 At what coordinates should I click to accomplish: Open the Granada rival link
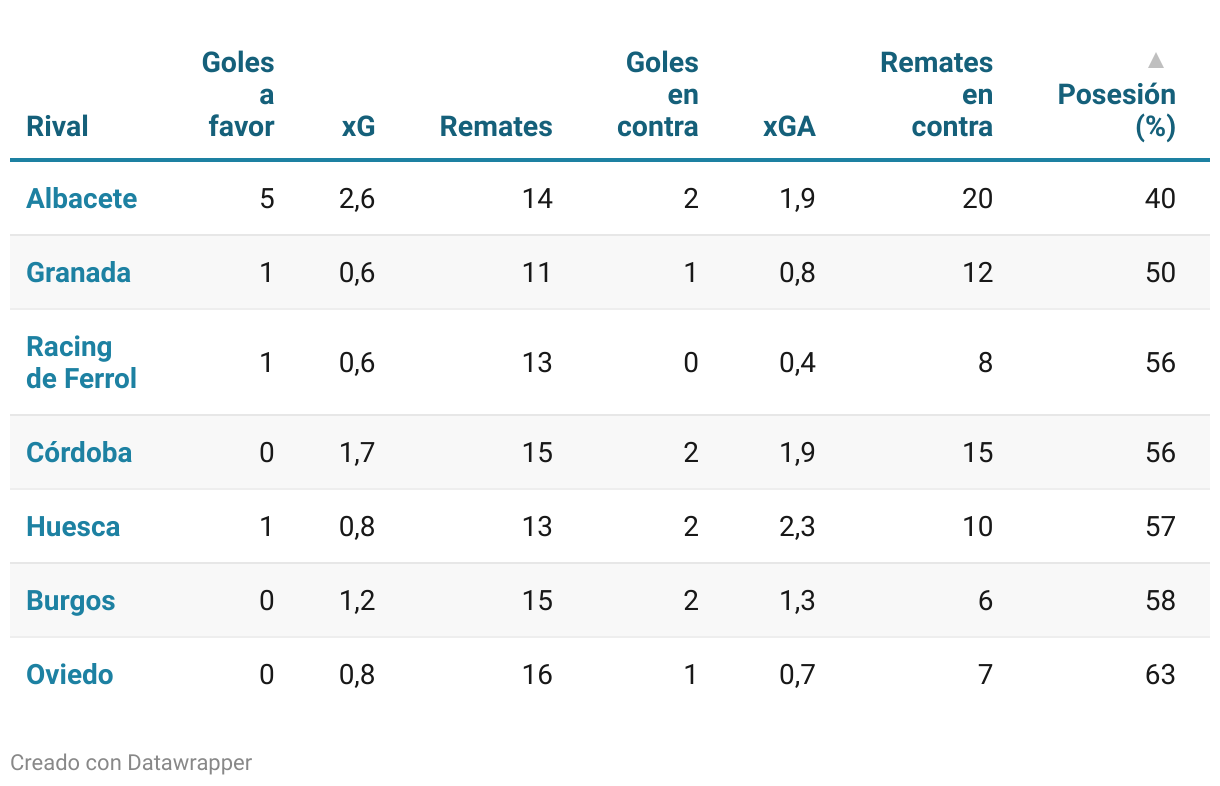click(x=79, y=272)
